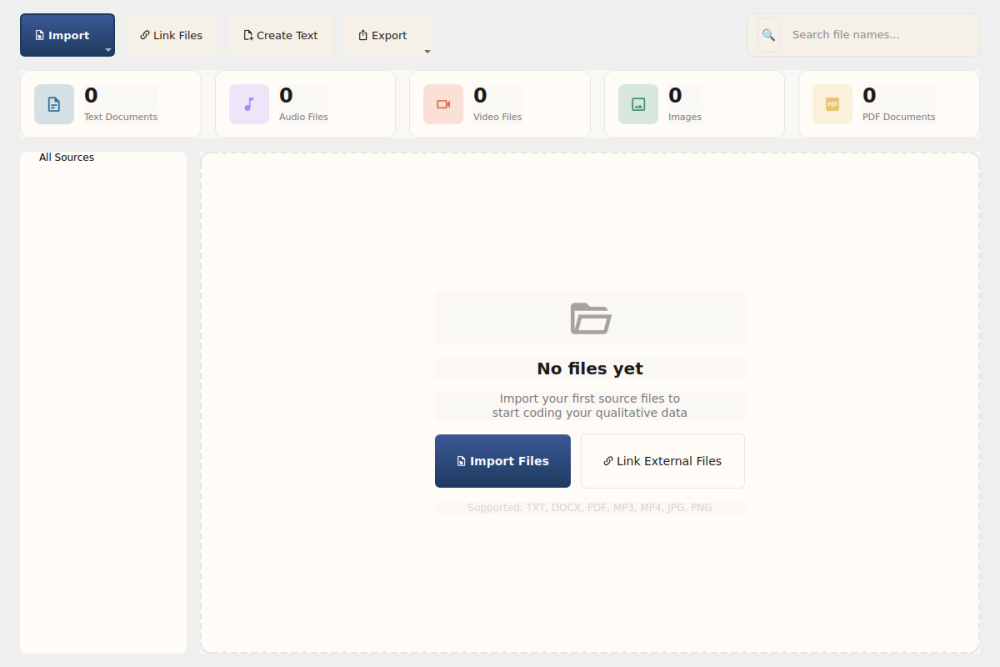This screenshot has height=667, width=1000.
Task: Click the upload icon on the Export button
Action: [x=362, y=34]
